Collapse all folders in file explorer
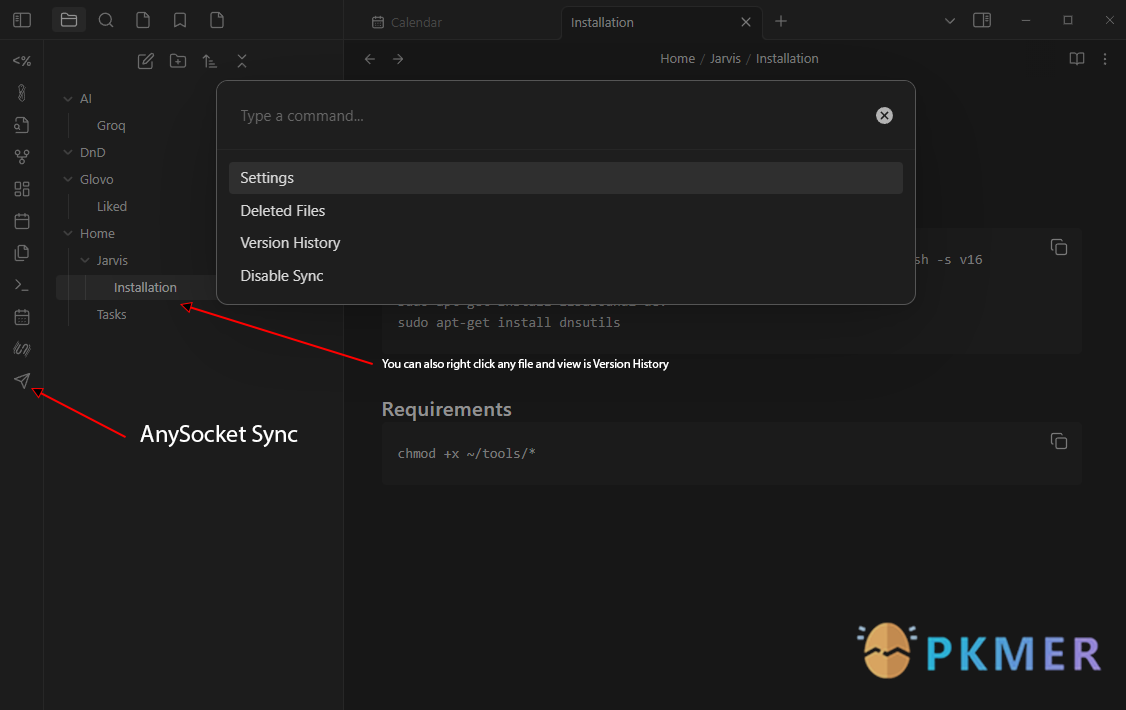The width and height of the screenshot is (1126, 710). point(242,61)
